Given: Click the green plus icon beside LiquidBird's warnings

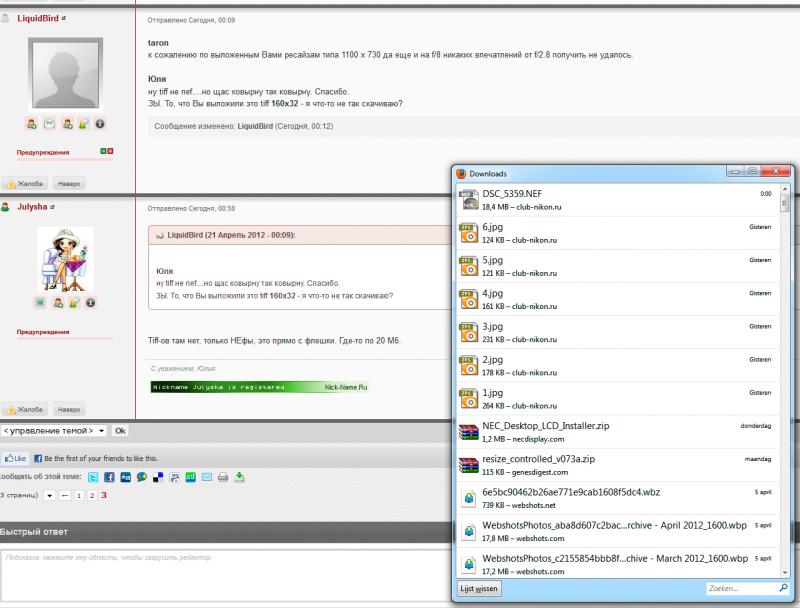Looking at the screenshot, I should pyautogui.click(x=103, y=151).
